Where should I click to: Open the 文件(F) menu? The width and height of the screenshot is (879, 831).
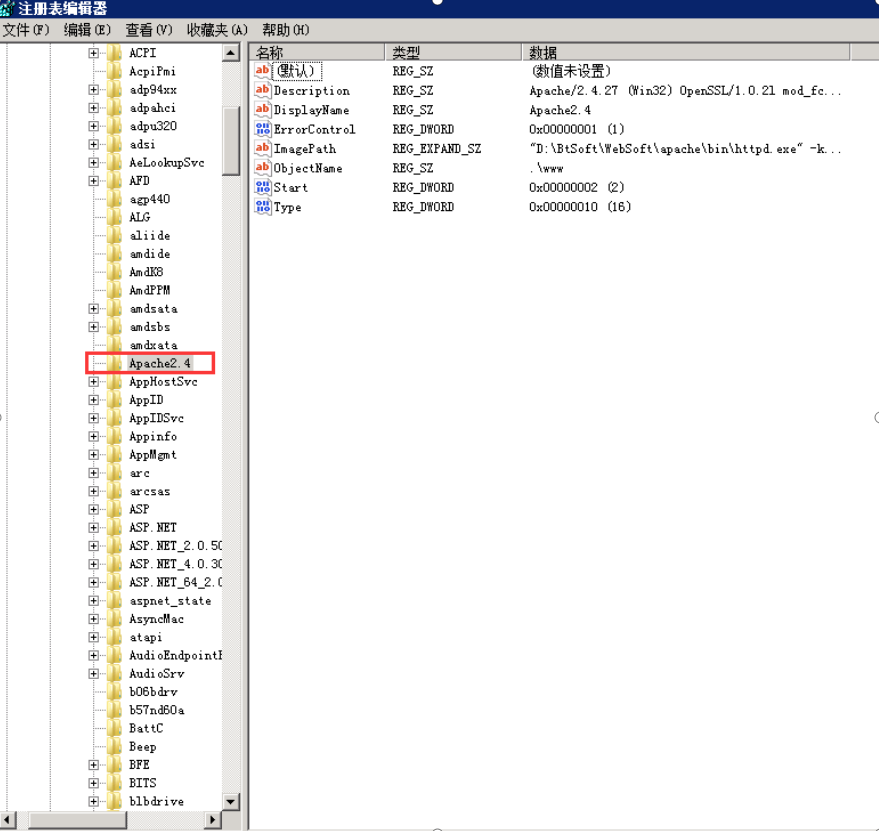click(x=26, y=30)
